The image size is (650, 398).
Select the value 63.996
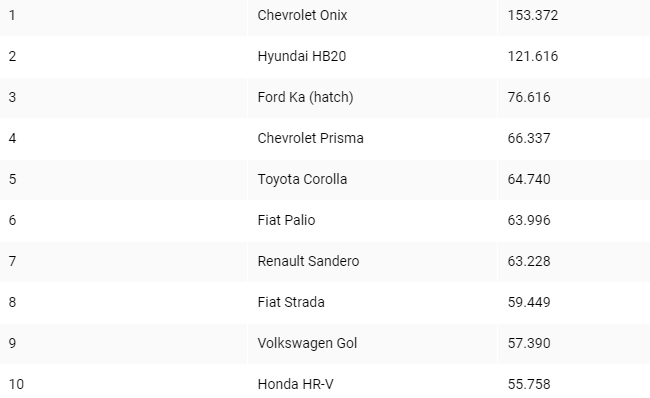[x=529, y=220]
